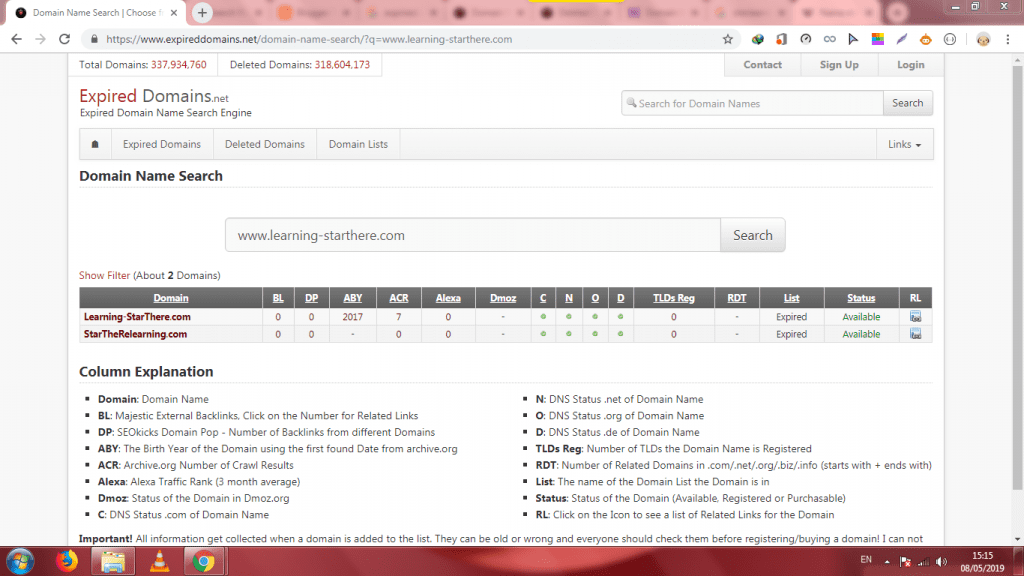Viewport: 1024px width, 576px height.
Task: Open VLC media player from taskbar
Action: pos(159,561)
